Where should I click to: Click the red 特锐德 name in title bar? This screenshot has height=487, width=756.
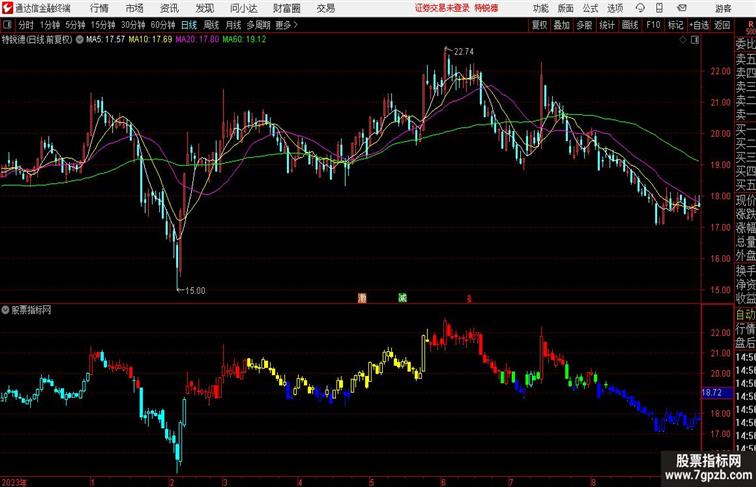tap(486, 8)
